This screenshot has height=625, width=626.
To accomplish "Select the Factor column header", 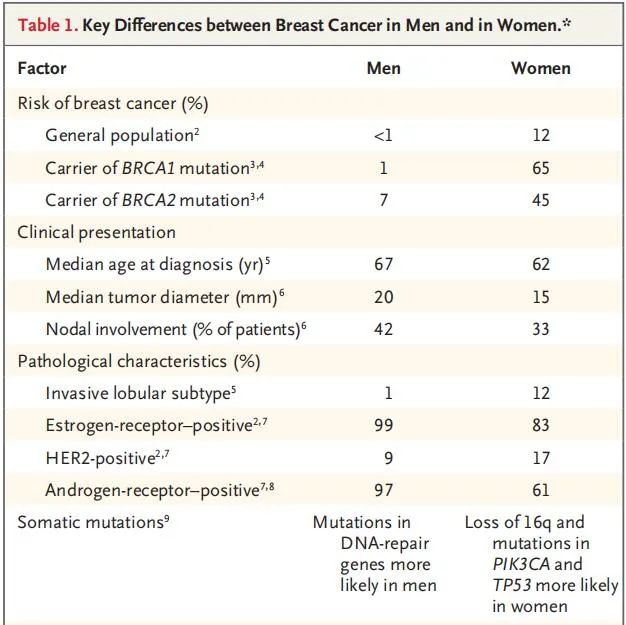I will coord(43,69).
